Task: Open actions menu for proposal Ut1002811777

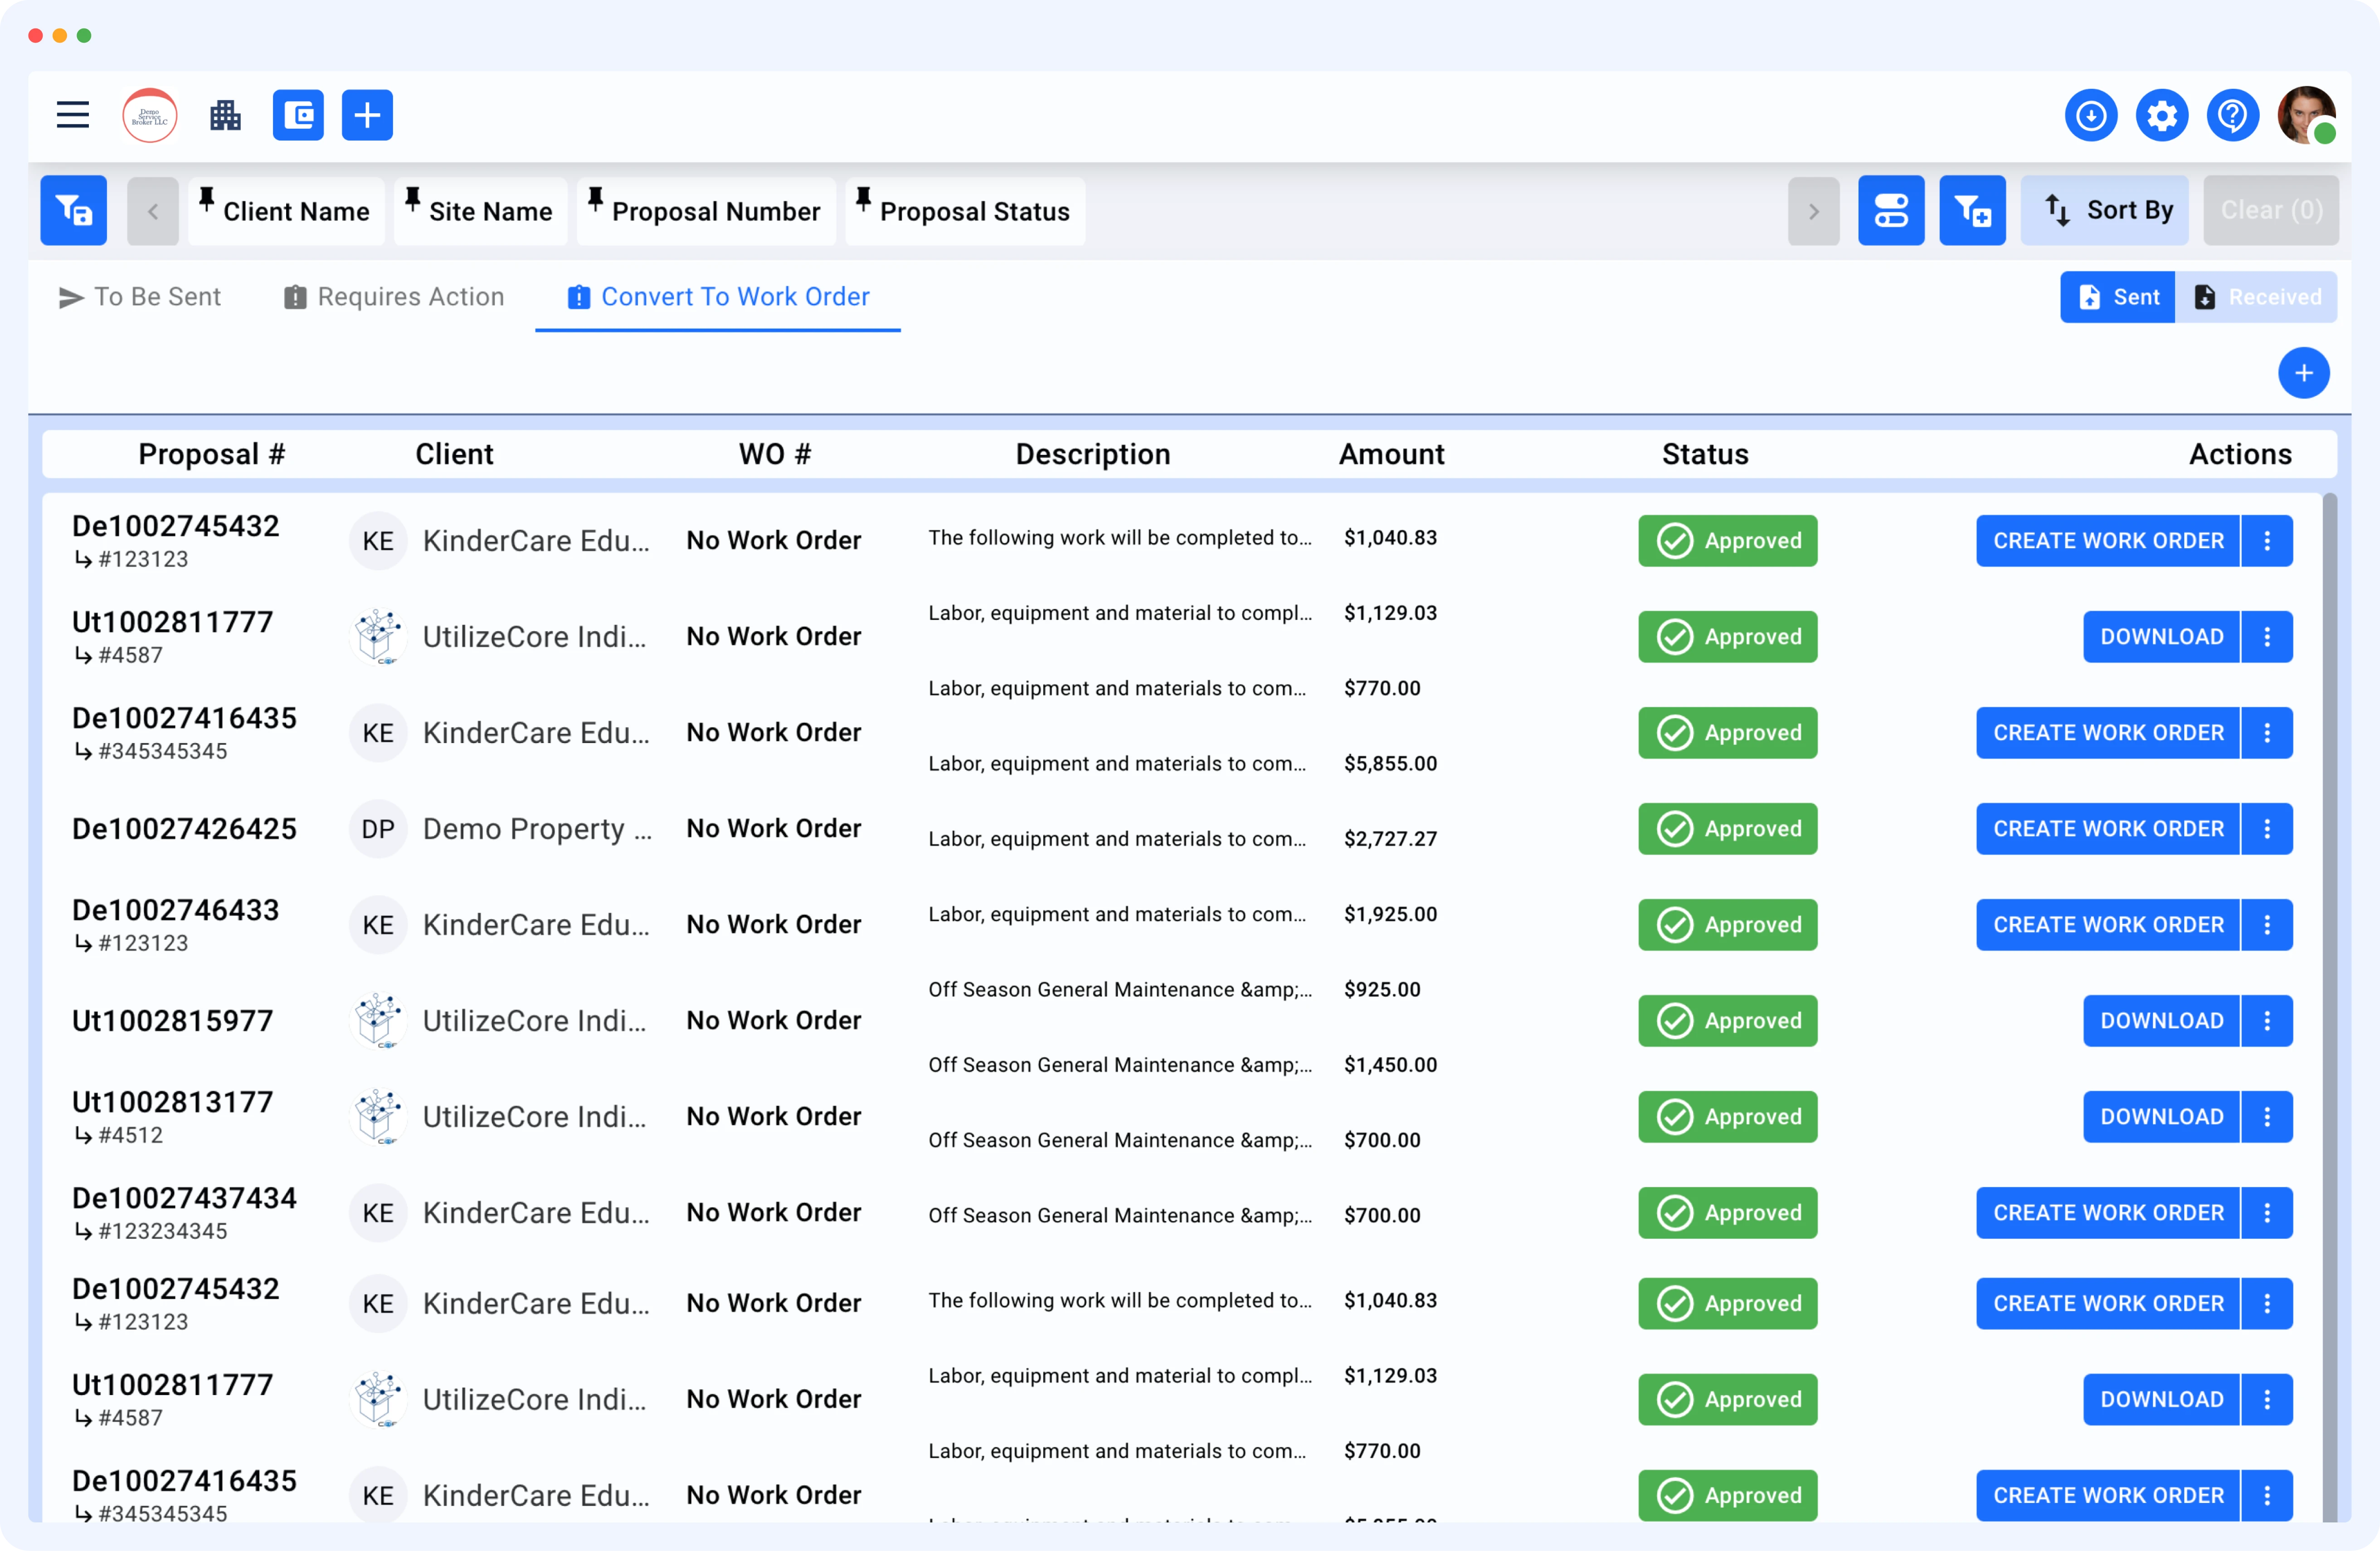Action: click(x=2267, y=636)
